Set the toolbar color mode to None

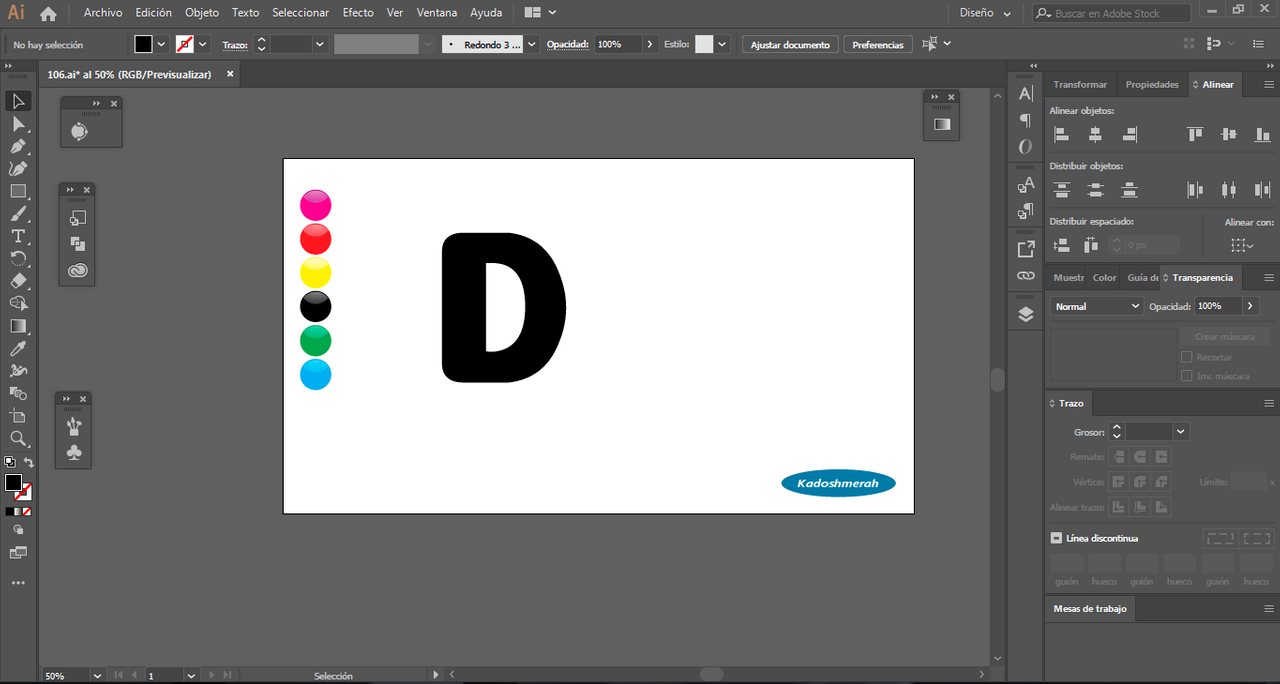(27, 511)
